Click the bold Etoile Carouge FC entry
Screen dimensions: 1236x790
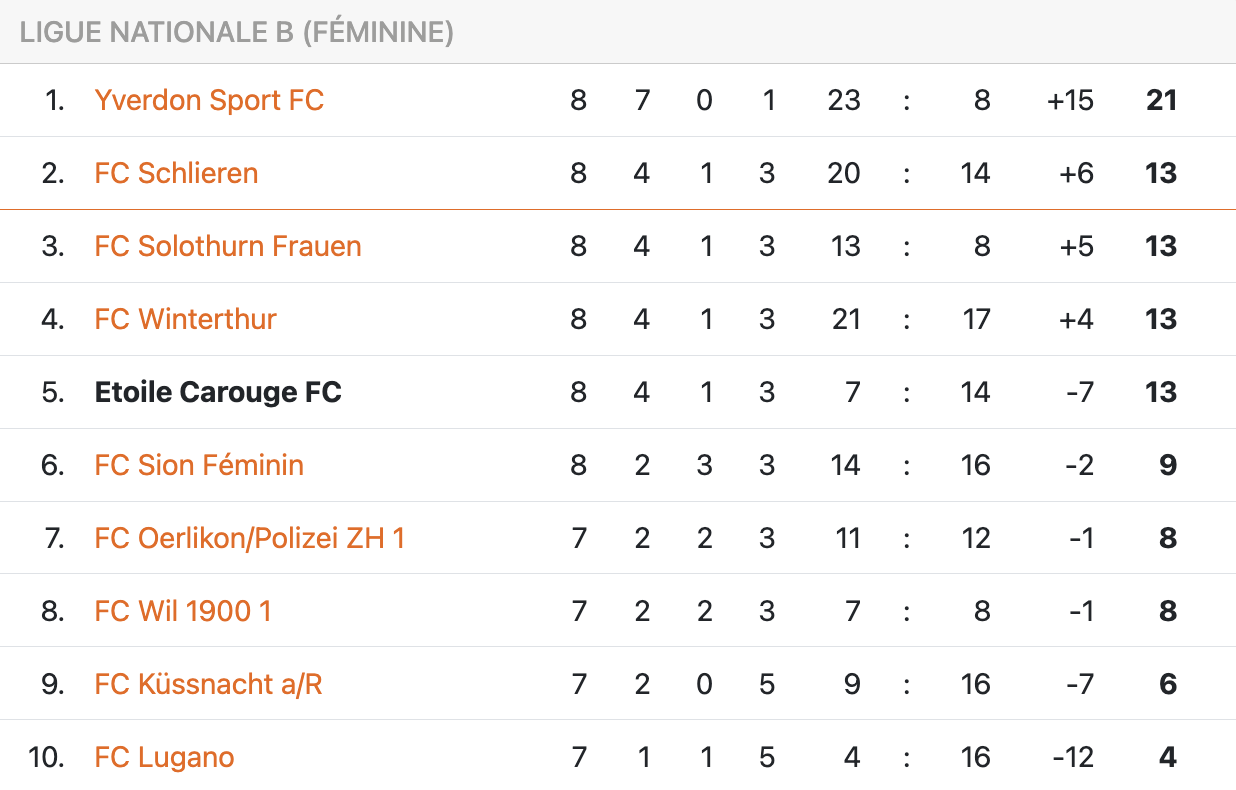218,392
